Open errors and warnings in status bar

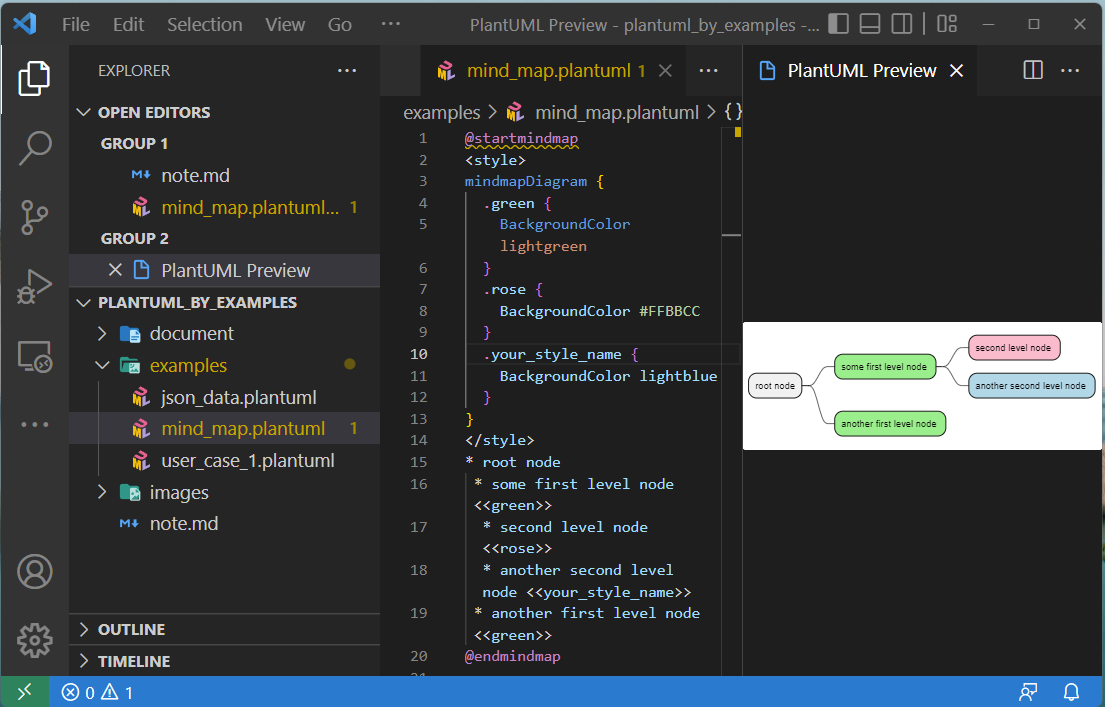97,692
